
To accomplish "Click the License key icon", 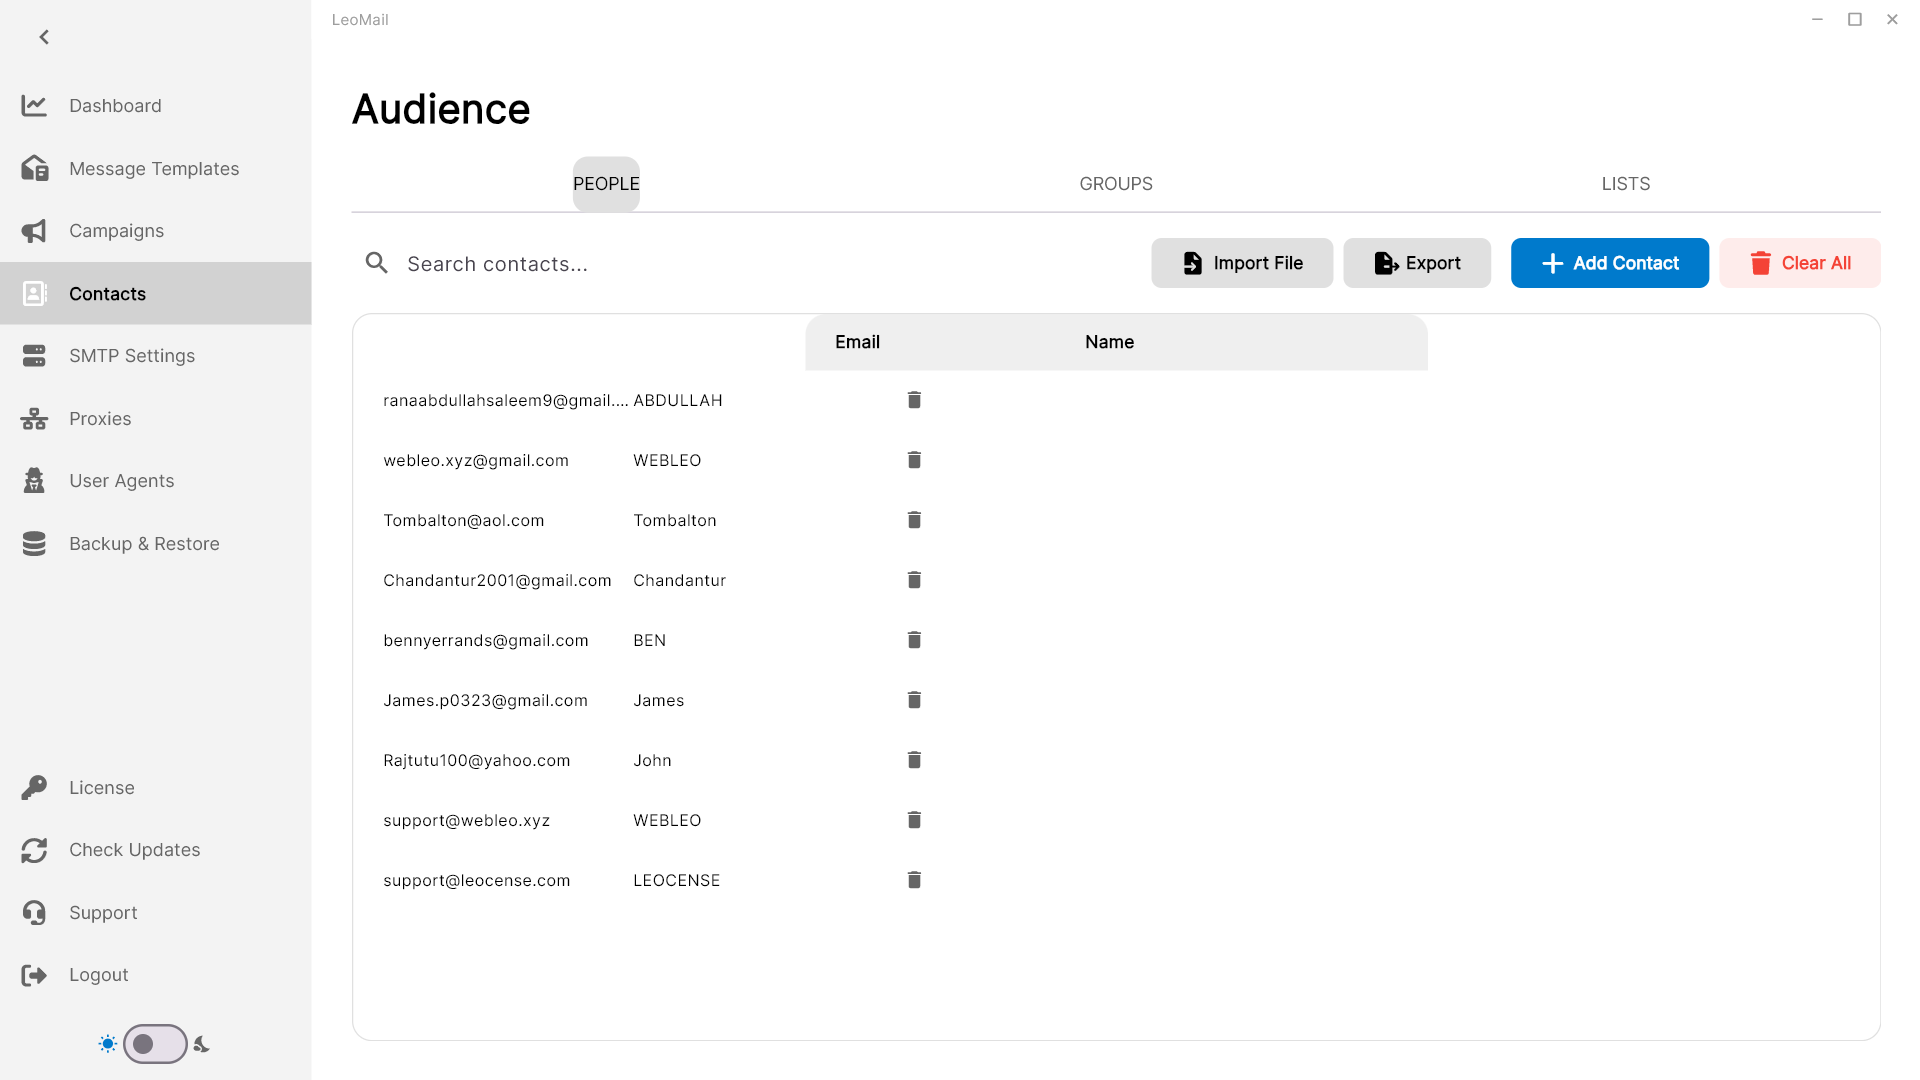I will 34,788.
